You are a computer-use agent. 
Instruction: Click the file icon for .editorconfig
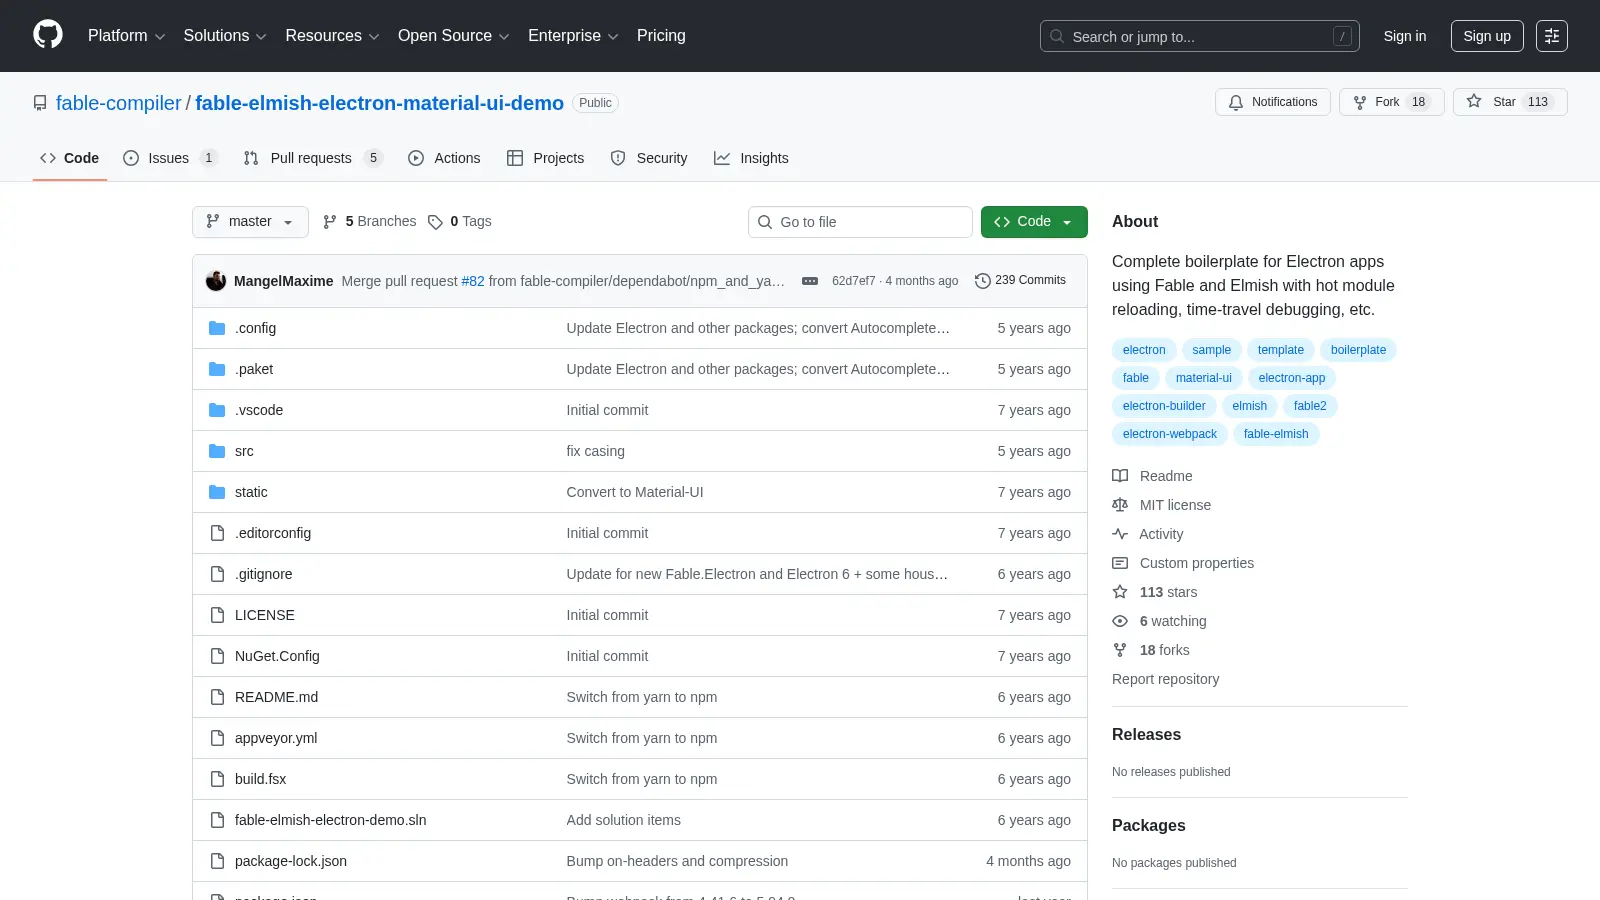click(x=217, y=533)
